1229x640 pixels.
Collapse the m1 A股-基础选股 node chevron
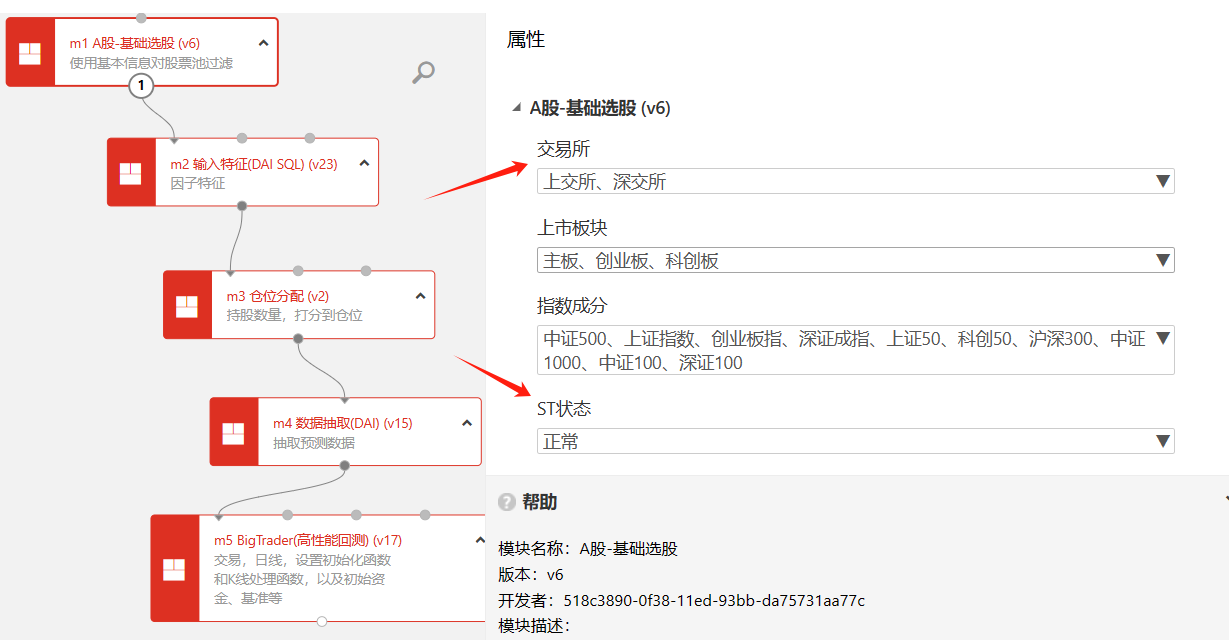point(263,43)
